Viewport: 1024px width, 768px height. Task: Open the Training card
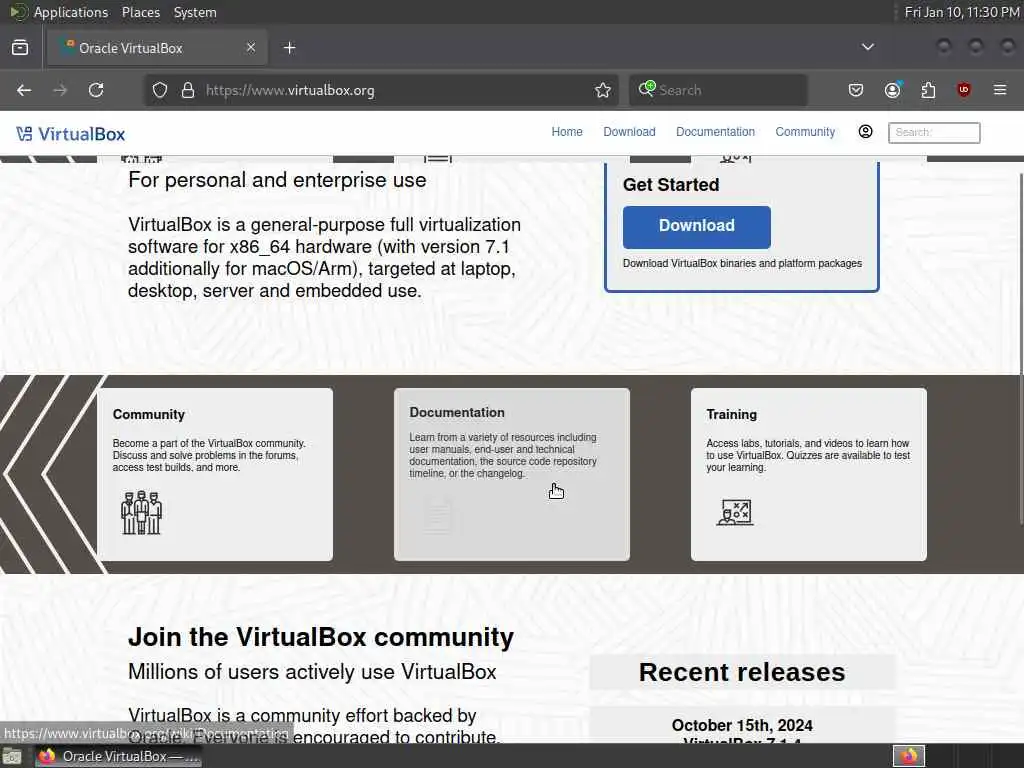point(808,475)
